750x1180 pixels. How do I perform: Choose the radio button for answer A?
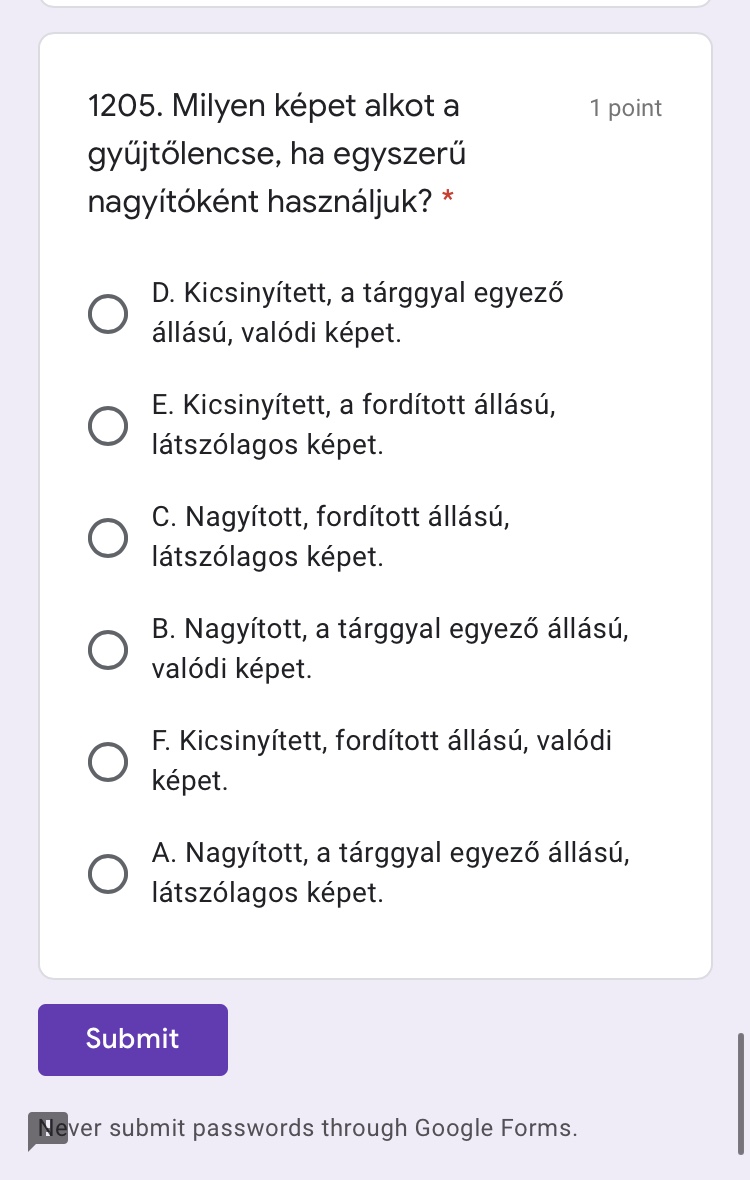click(x=108, y=873)
